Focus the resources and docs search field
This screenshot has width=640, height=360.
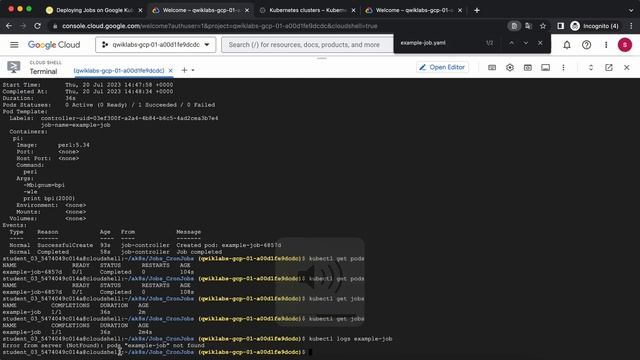click(307, 45)
